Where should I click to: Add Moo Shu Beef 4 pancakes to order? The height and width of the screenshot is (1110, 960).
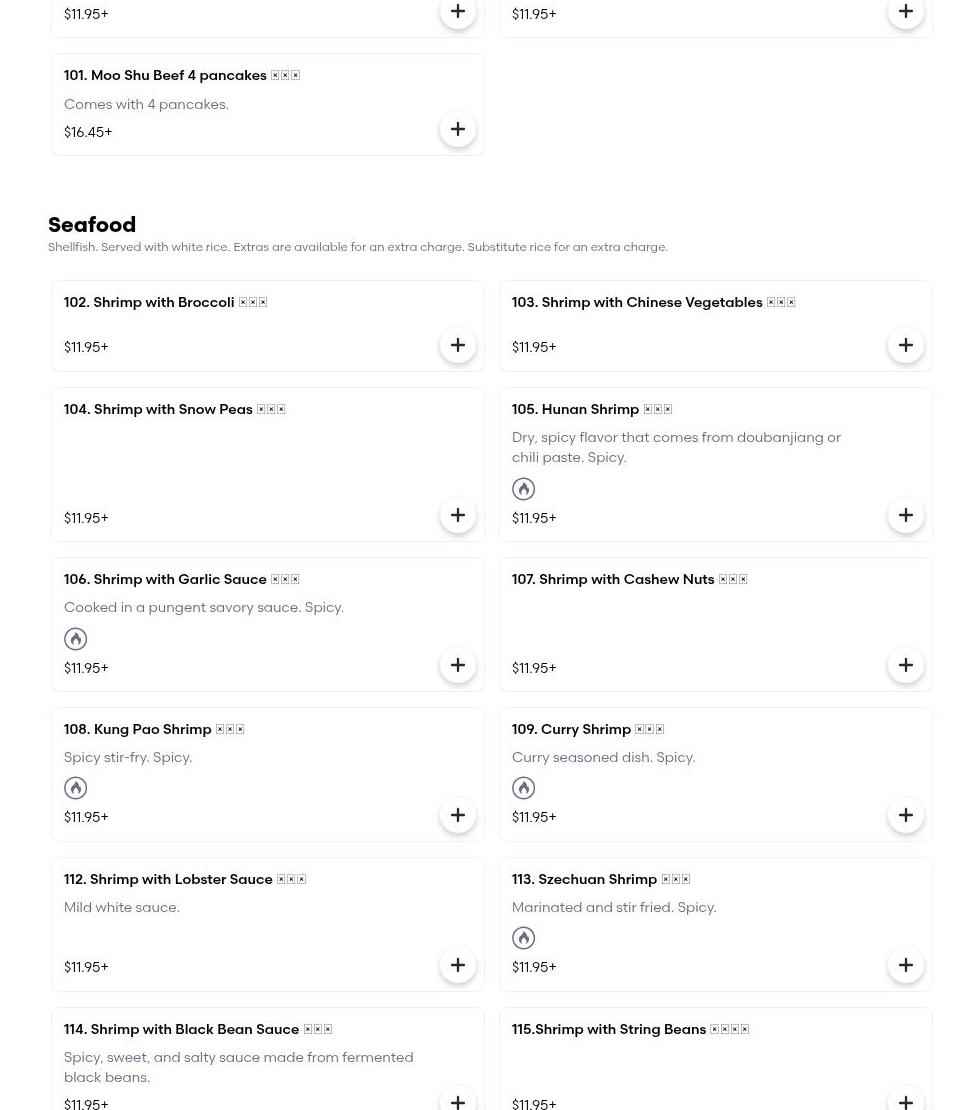pos(458,129)
